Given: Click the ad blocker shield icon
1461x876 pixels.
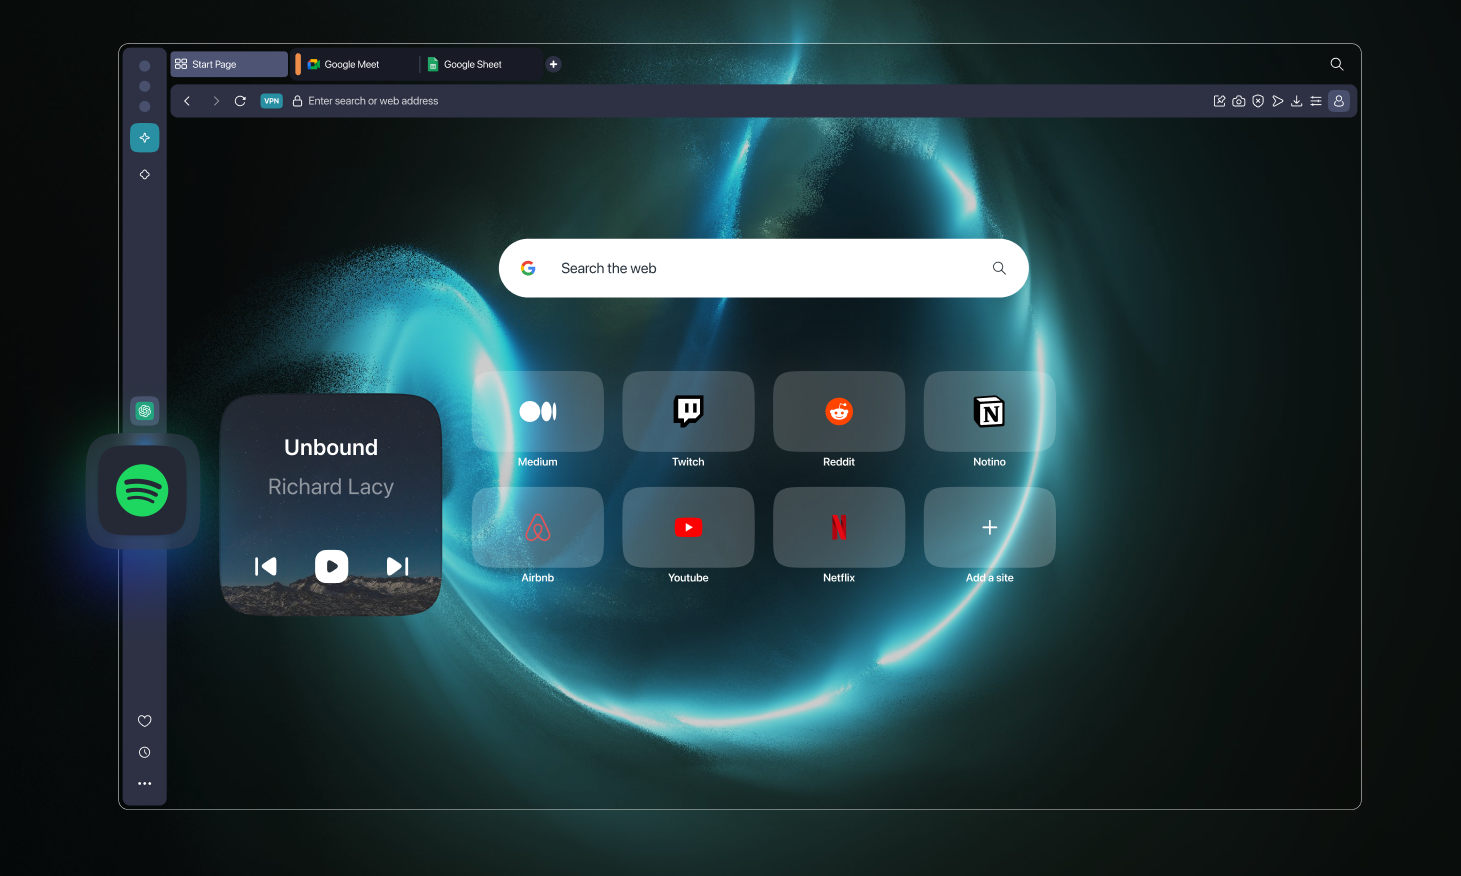Looking at the screenshot, I should coord(1258,101).
